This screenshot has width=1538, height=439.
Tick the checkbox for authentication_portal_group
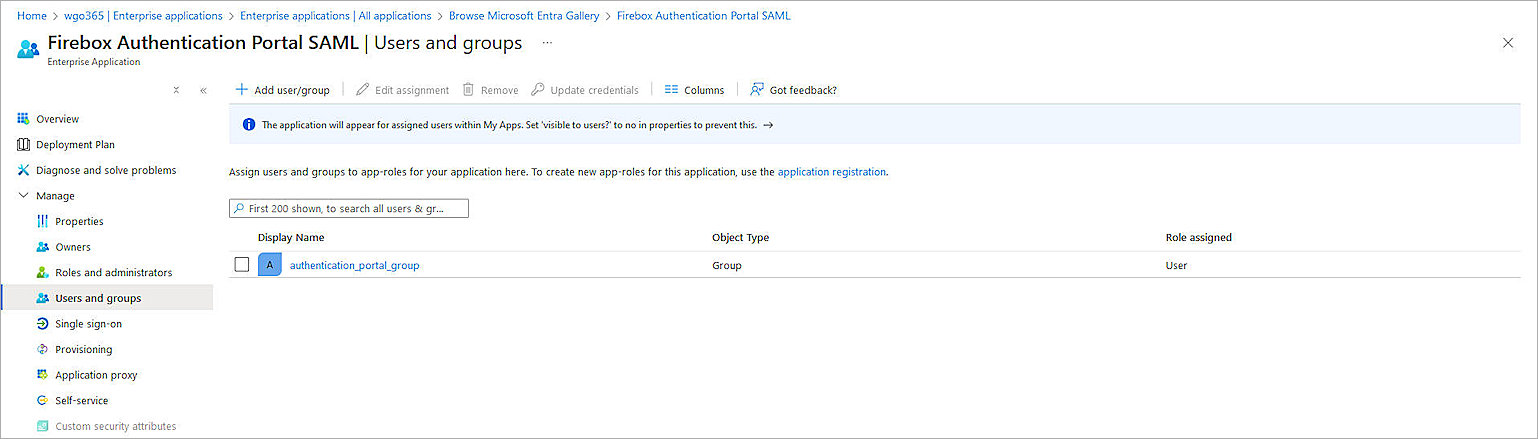[x=242, y=265]
